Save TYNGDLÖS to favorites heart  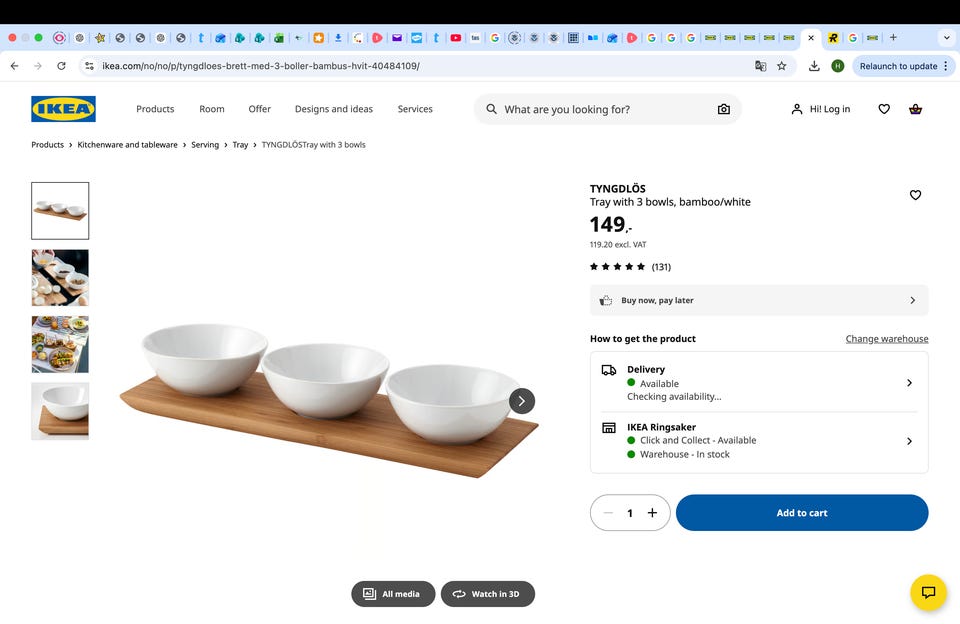(x=915, y=195)
